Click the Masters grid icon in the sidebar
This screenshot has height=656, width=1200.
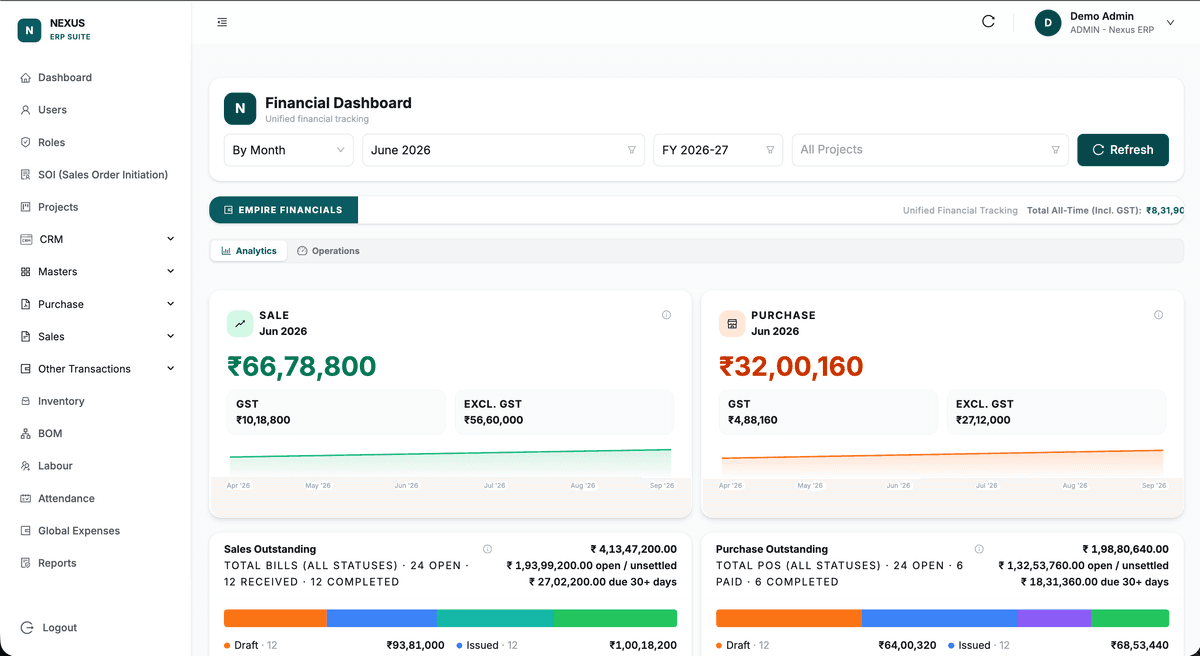pos(26,272)
